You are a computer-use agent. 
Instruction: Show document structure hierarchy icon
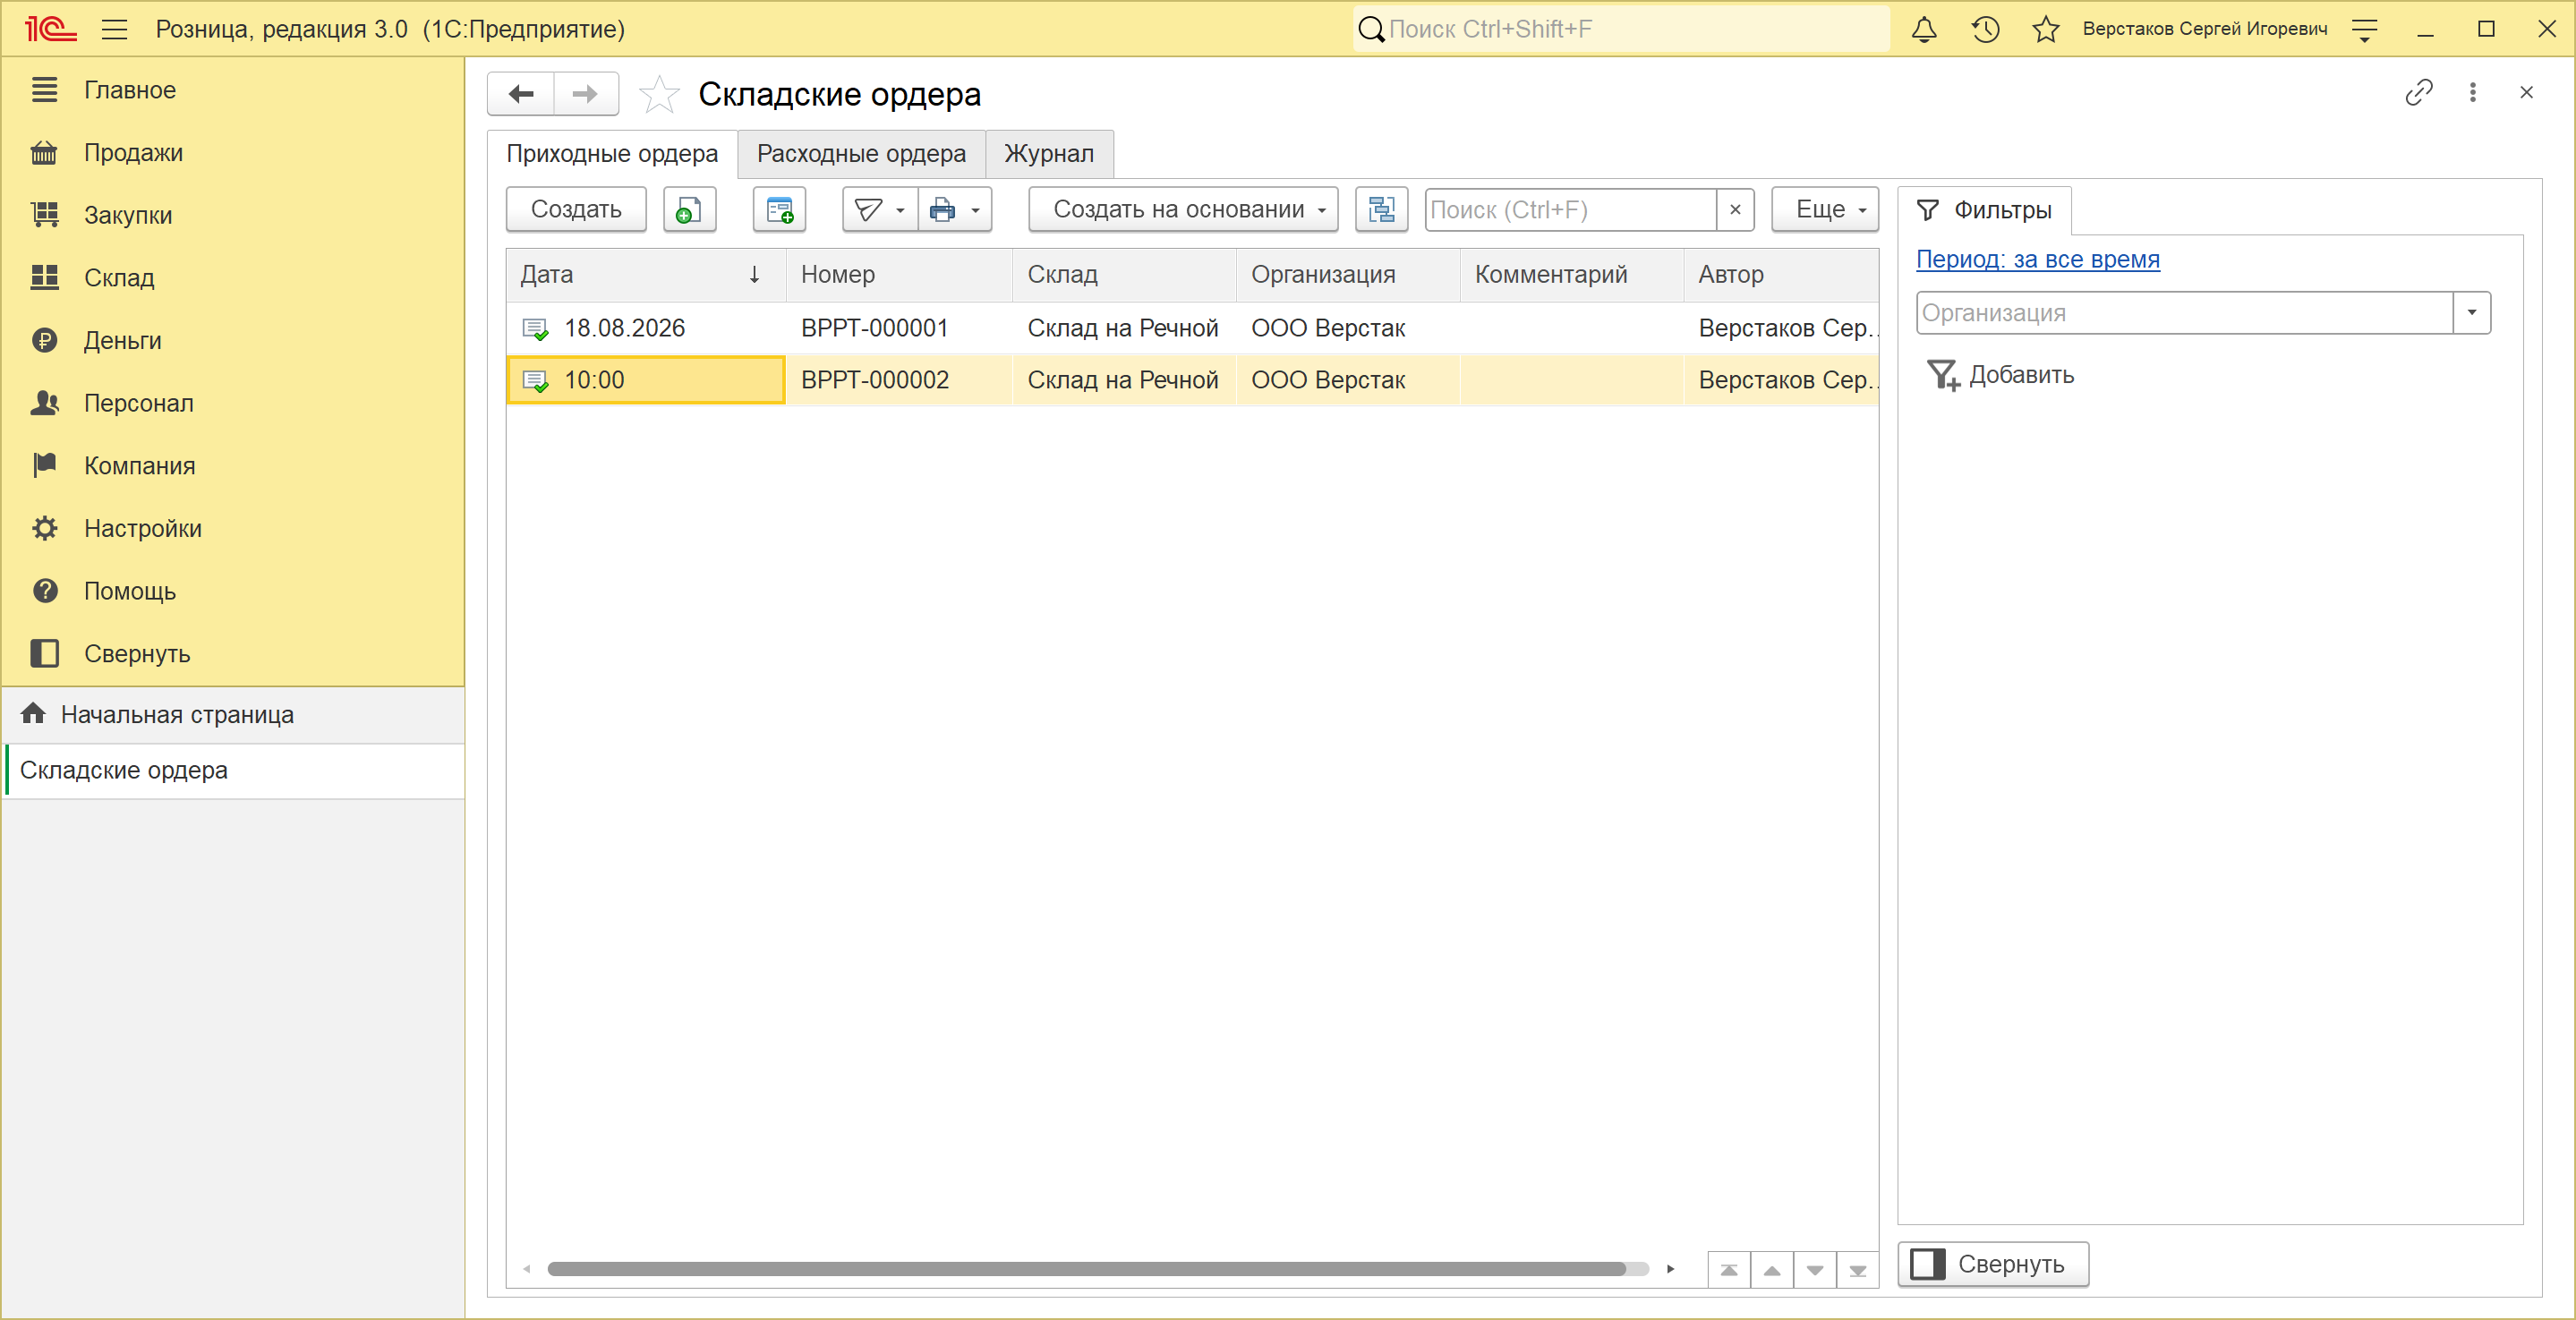point(1381,209)
